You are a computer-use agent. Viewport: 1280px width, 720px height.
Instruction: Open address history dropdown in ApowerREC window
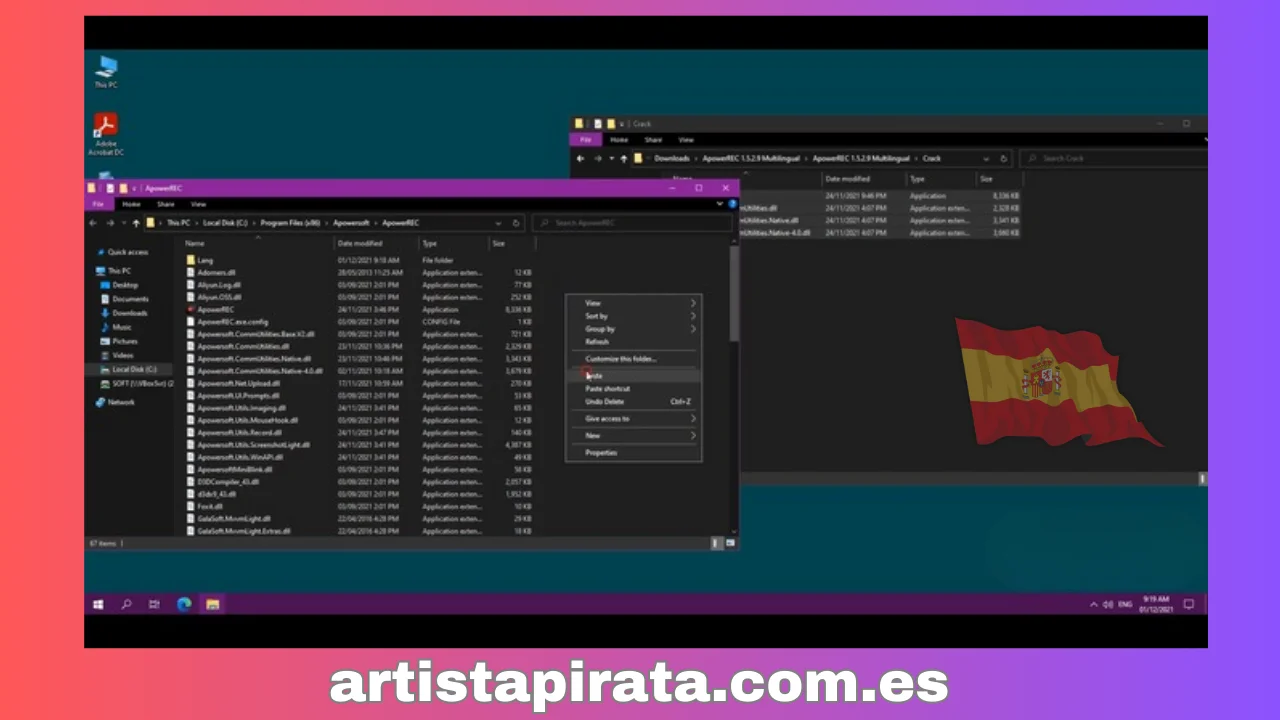pos(498,223)
